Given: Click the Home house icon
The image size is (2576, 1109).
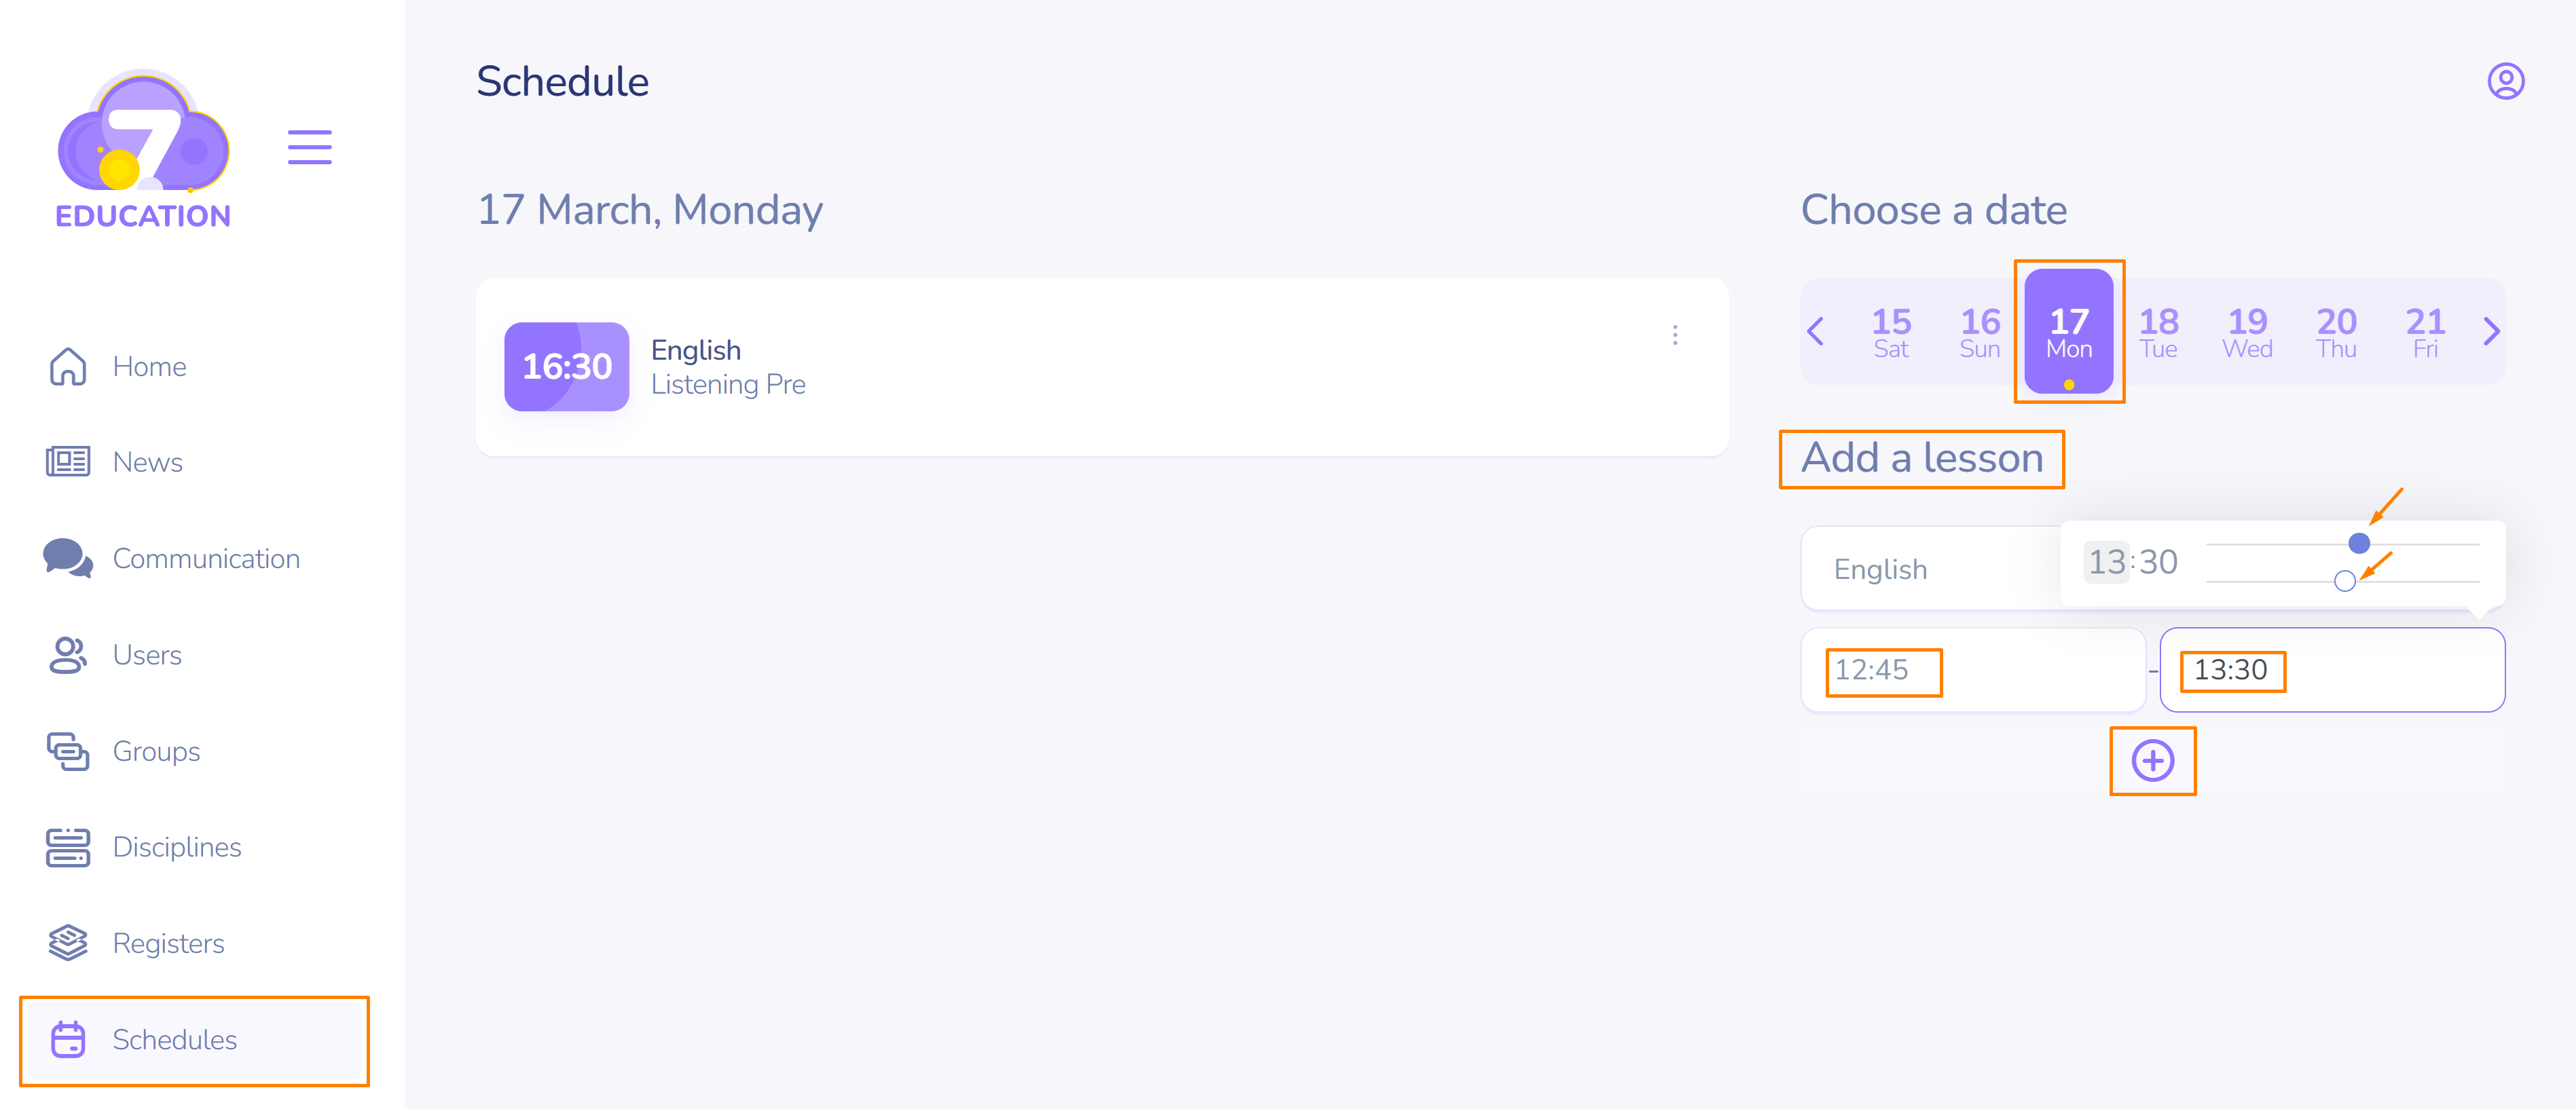Looking at the screenshot, I should click(x=68, y=367).
